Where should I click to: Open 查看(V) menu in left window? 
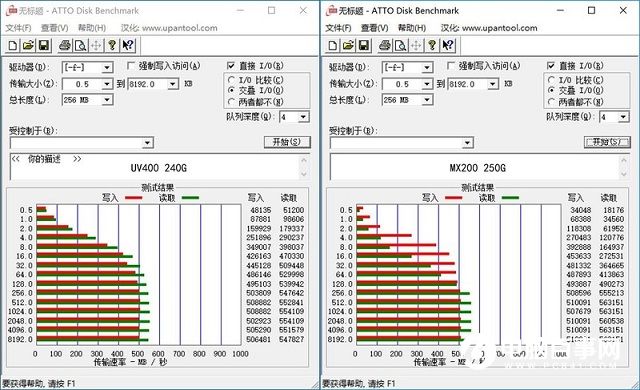54,28
